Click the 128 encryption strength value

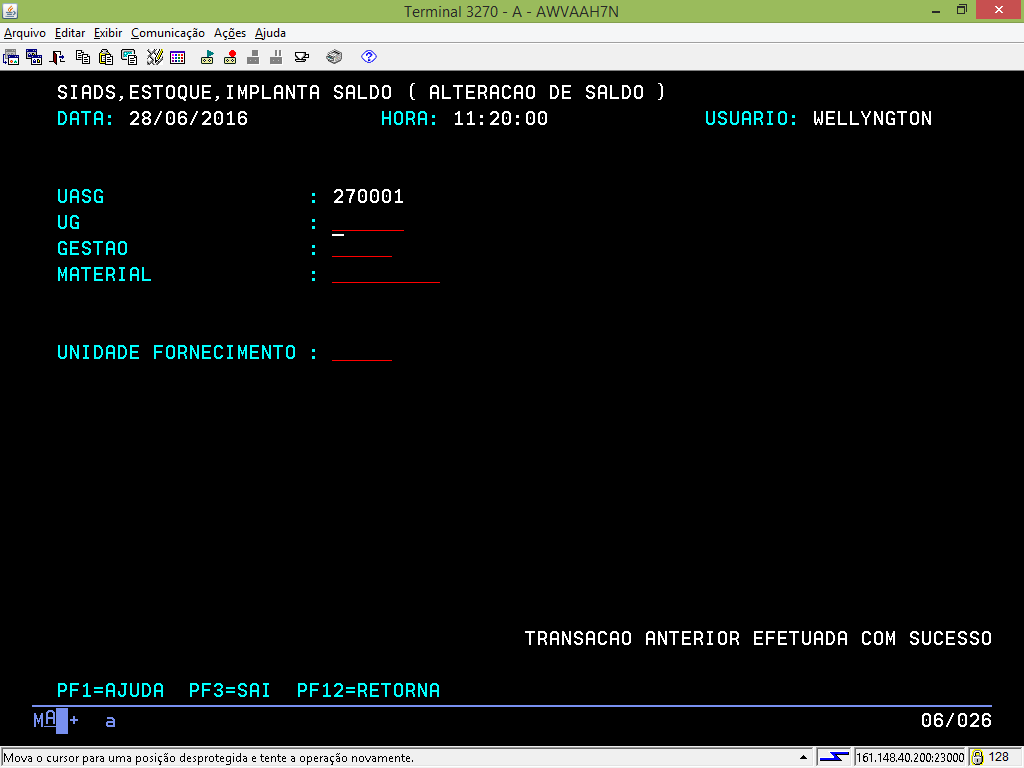999,757
